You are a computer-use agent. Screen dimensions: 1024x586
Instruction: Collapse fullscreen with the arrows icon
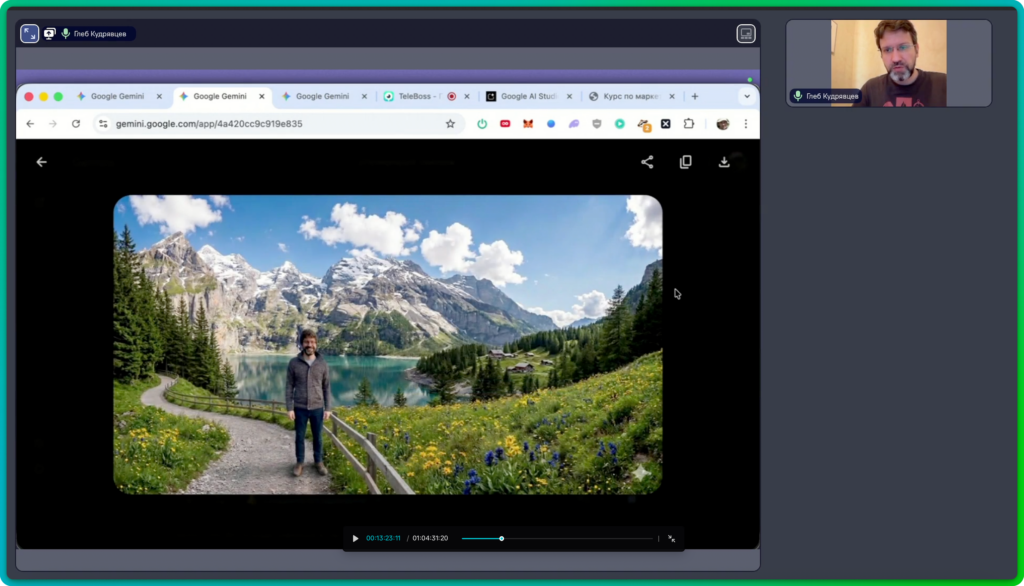[x=29, y=33]
